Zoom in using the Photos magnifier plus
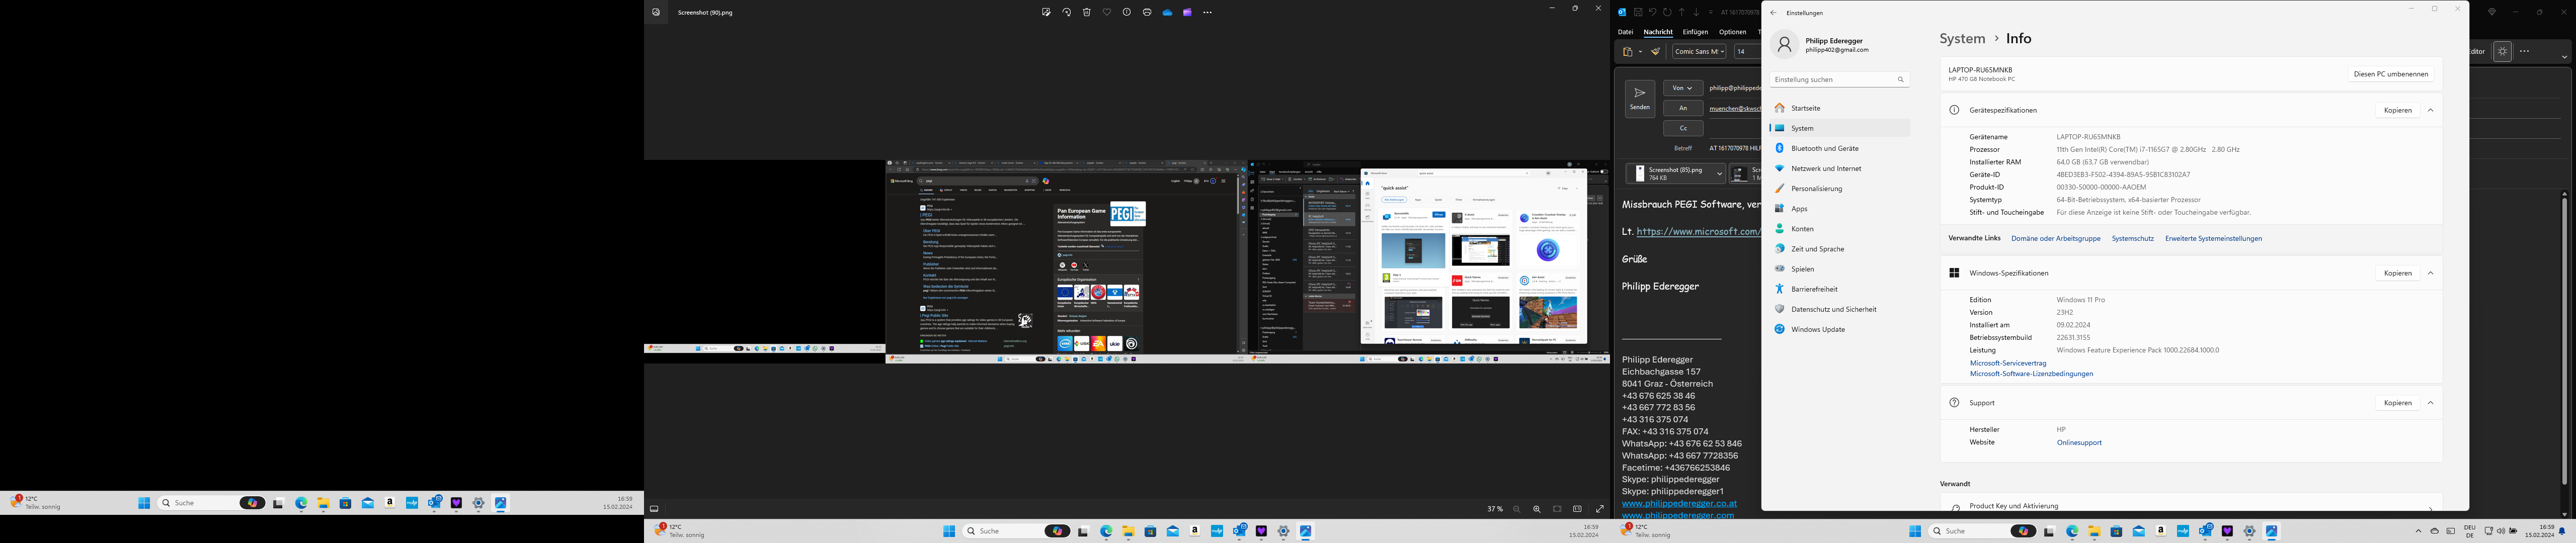The width and height of the screenshot is (2576, 543). click(1537, 509)
